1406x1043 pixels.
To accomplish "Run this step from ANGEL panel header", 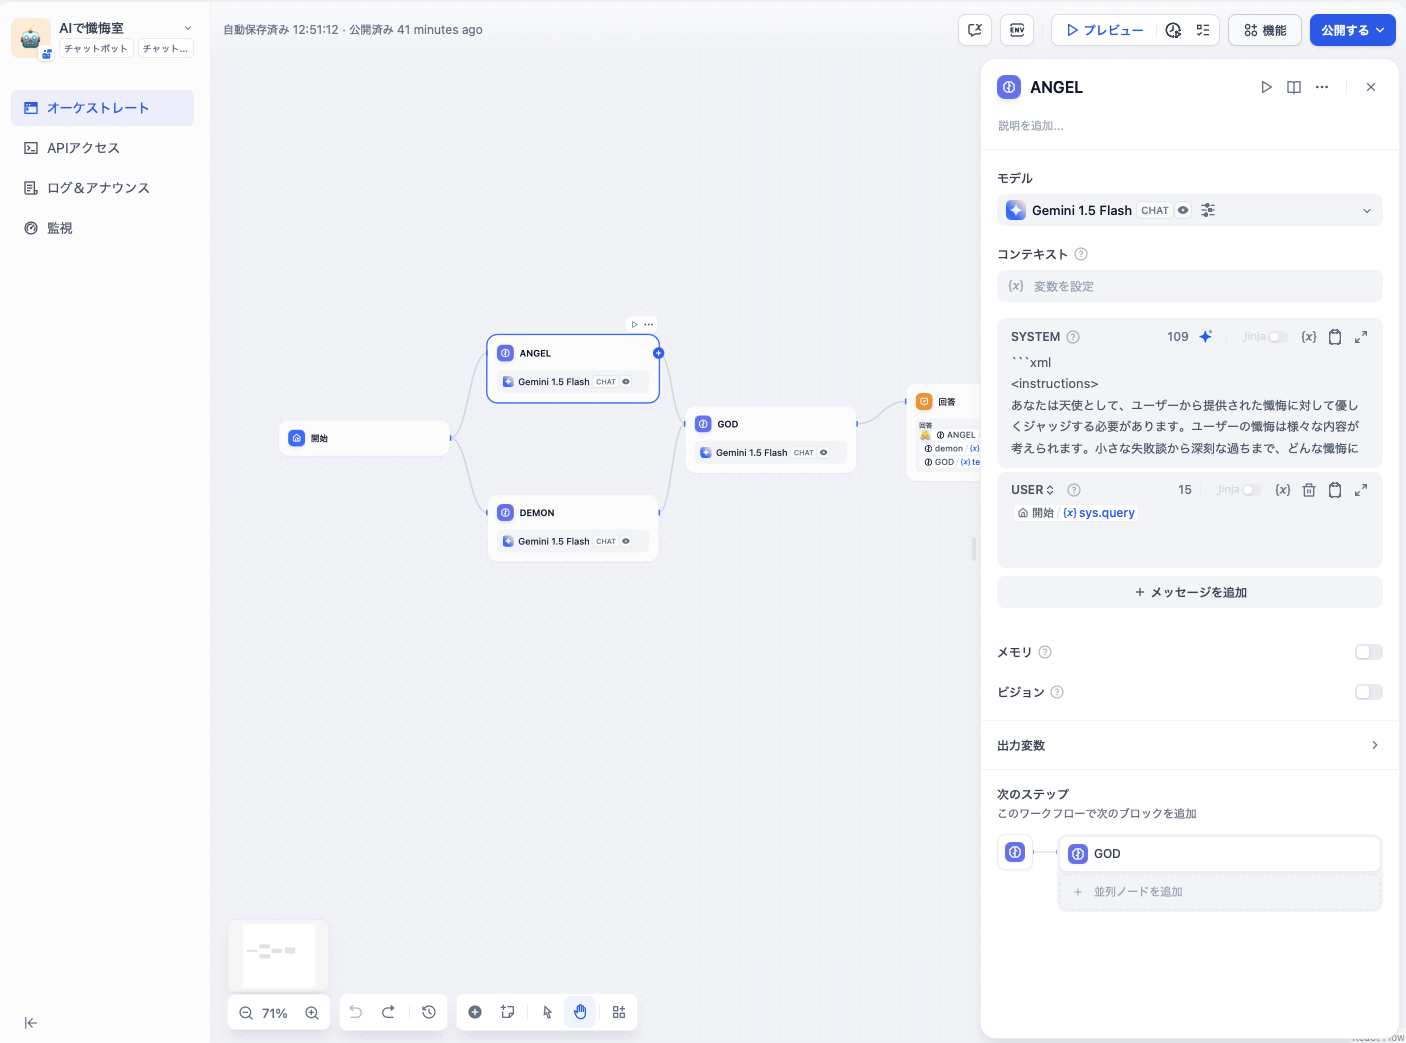I will tap(1266, 87).
